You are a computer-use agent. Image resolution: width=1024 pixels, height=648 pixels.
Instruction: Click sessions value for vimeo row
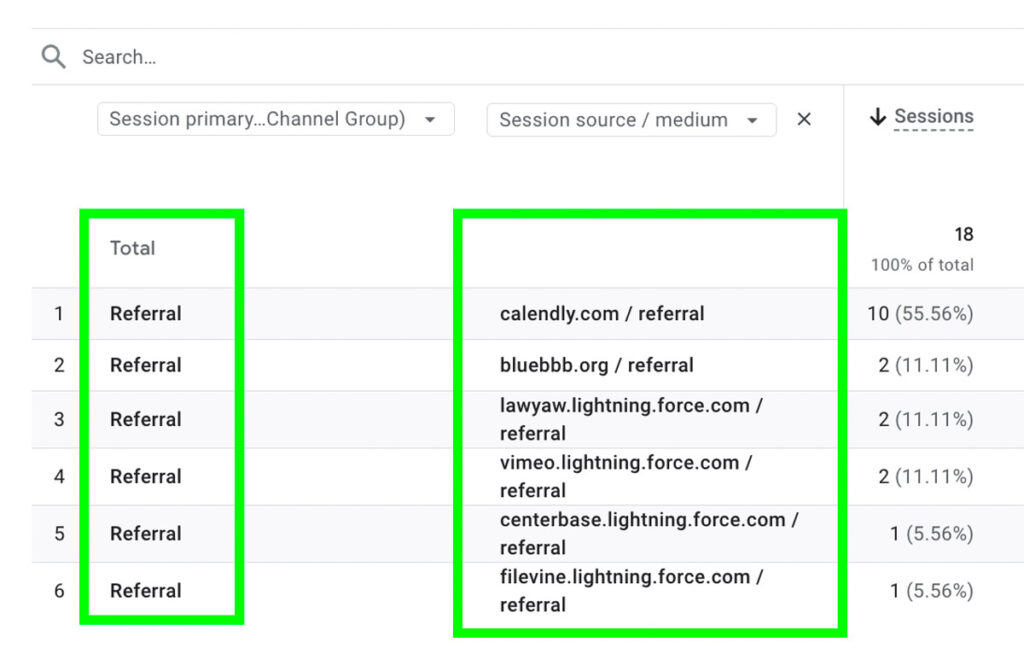click(x=925, y=477)
